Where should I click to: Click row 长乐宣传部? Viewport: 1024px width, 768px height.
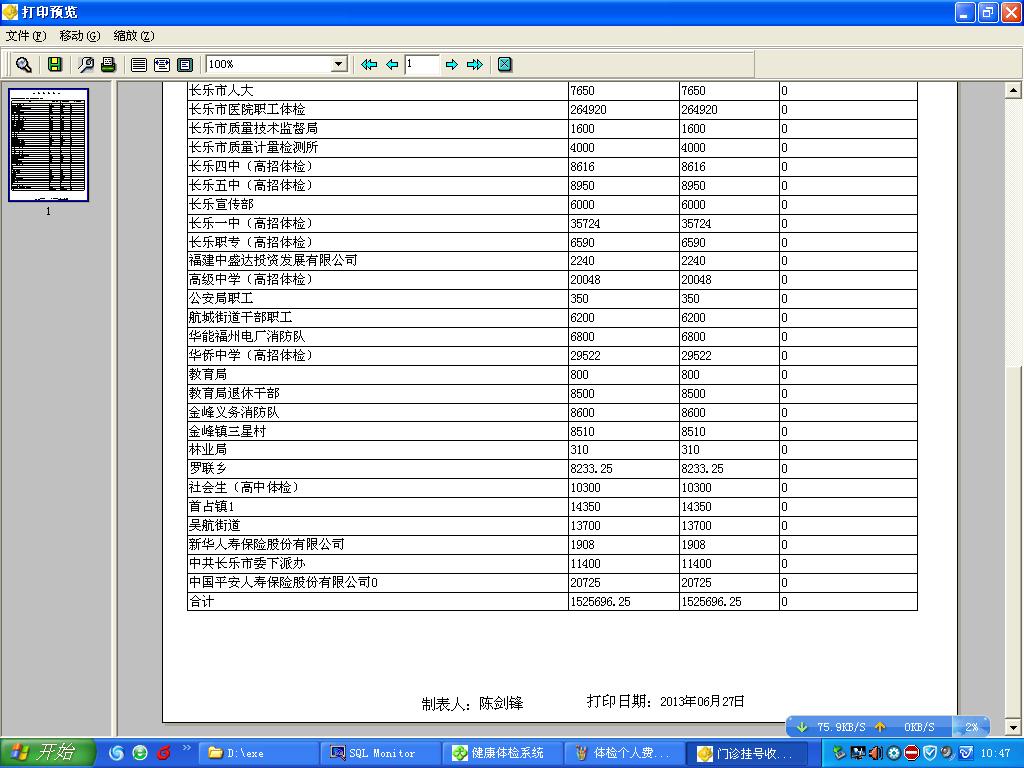[552, 204]
